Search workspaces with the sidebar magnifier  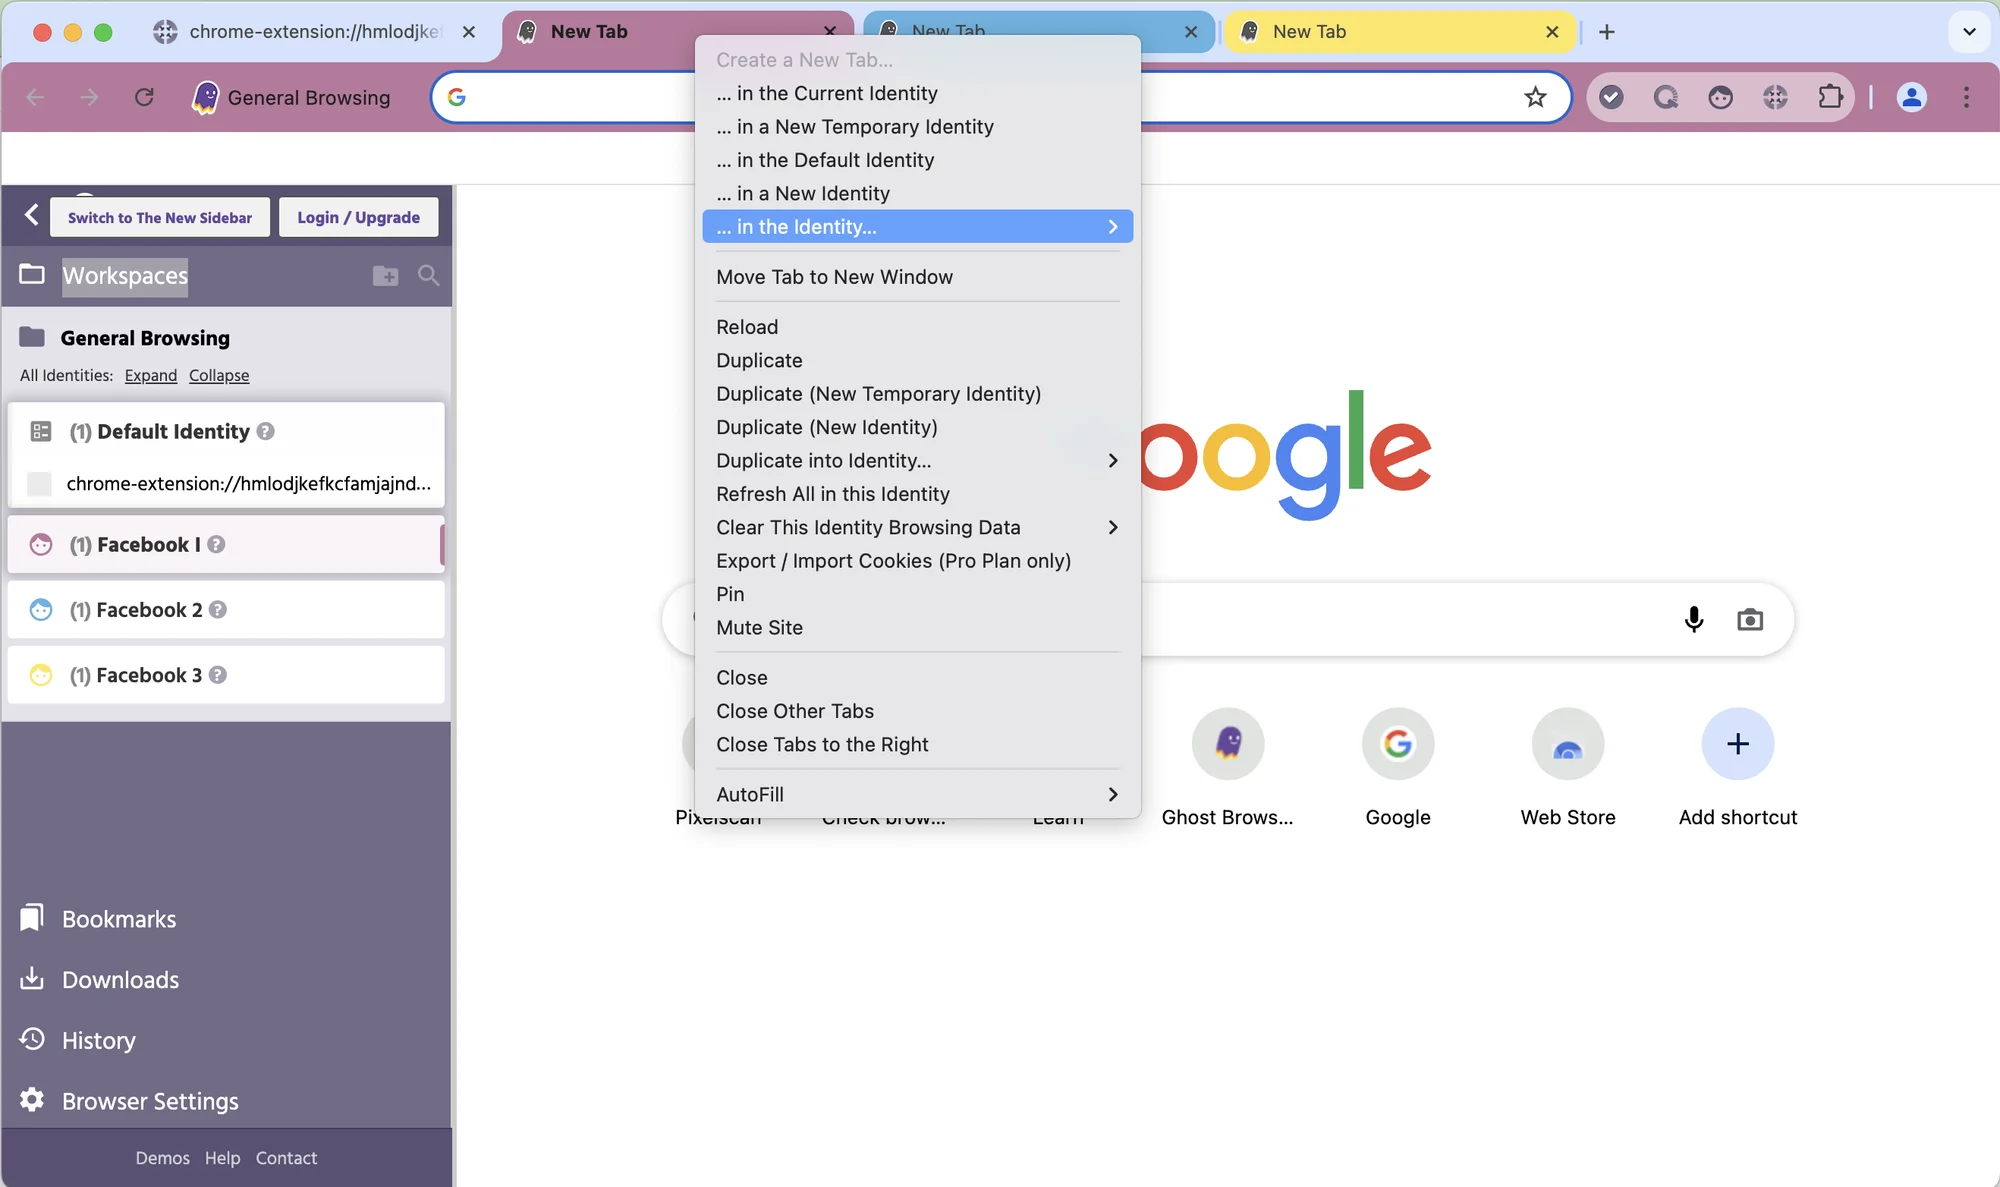tap(428, 275)
